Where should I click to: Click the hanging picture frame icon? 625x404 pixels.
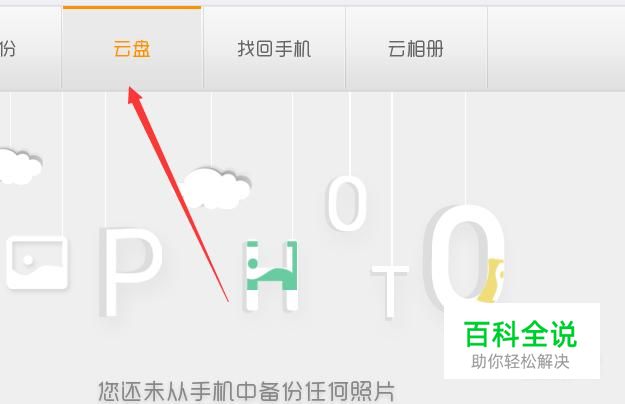click(x=37, y=262)
